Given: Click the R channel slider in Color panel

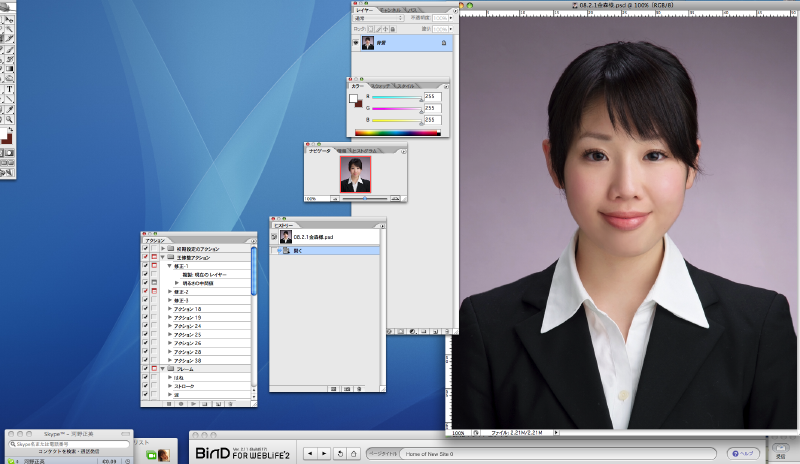Looking at the screenshot, I should (x=397, y=97).
